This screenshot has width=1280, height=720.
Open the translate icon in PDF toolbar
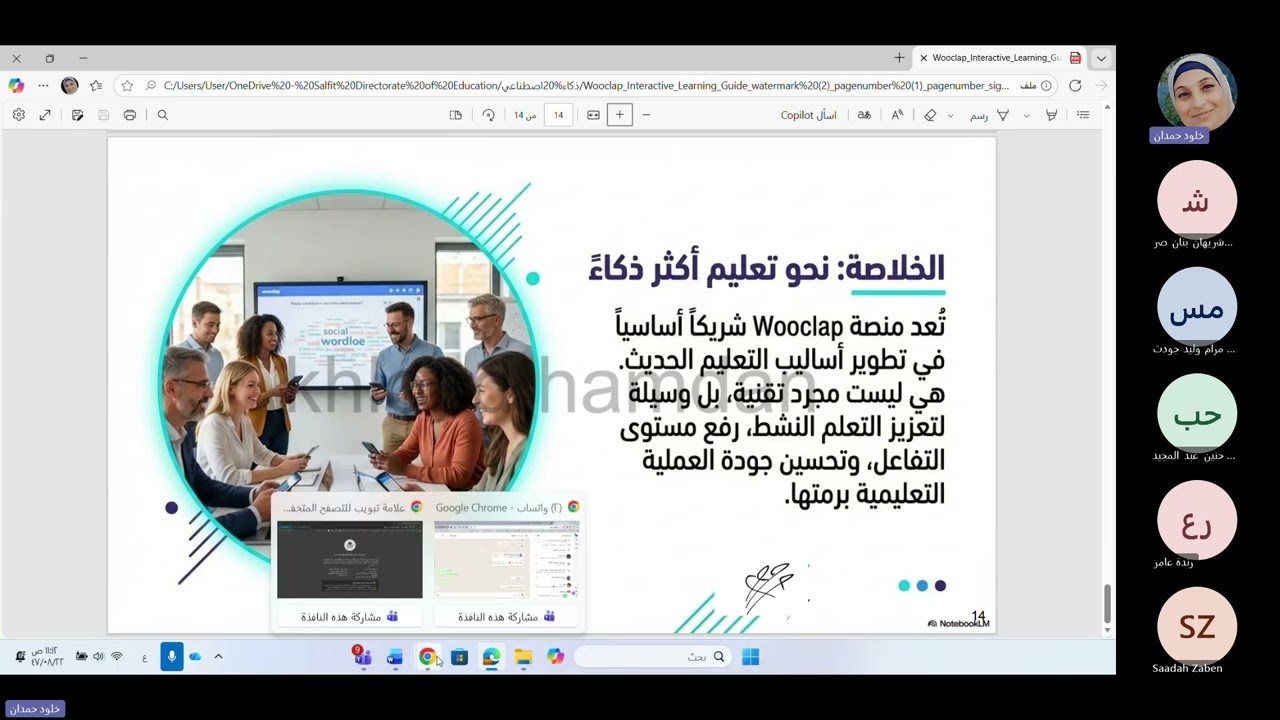(864, 115)
